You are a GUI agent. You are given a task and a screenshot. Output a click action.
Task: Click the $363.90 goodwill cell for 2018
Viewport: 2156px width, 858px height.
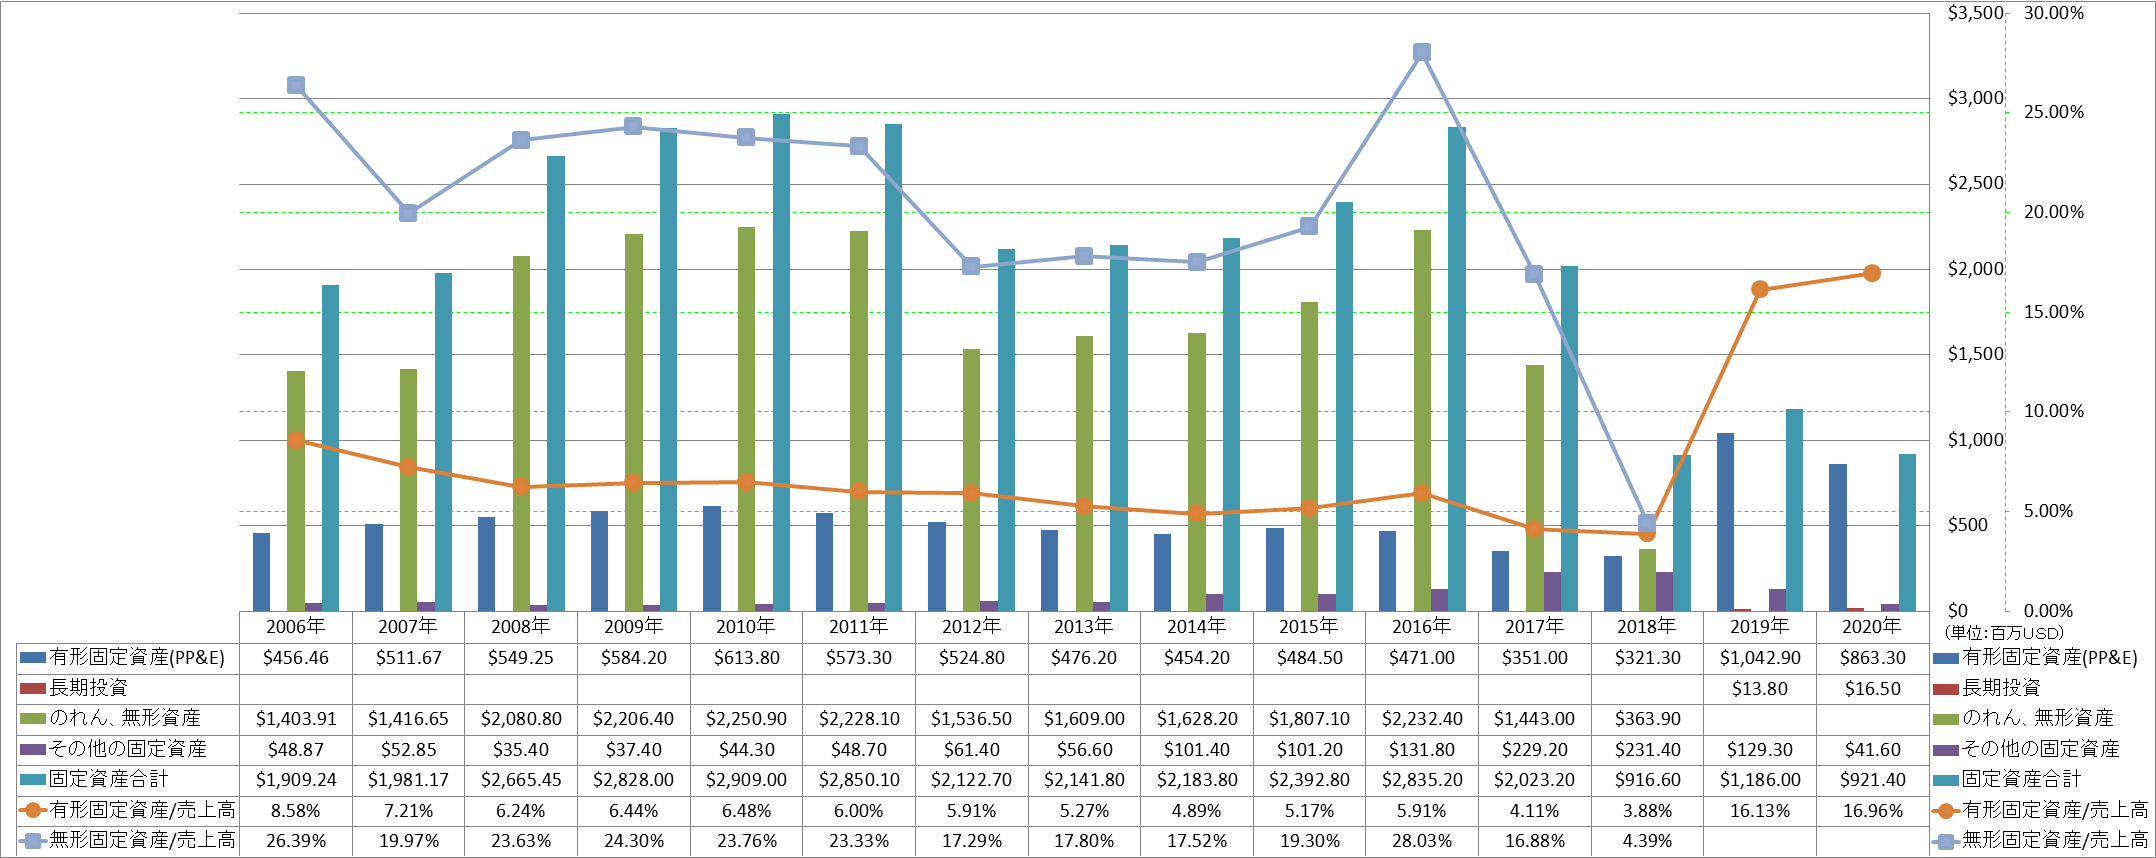coord(1647,719)
